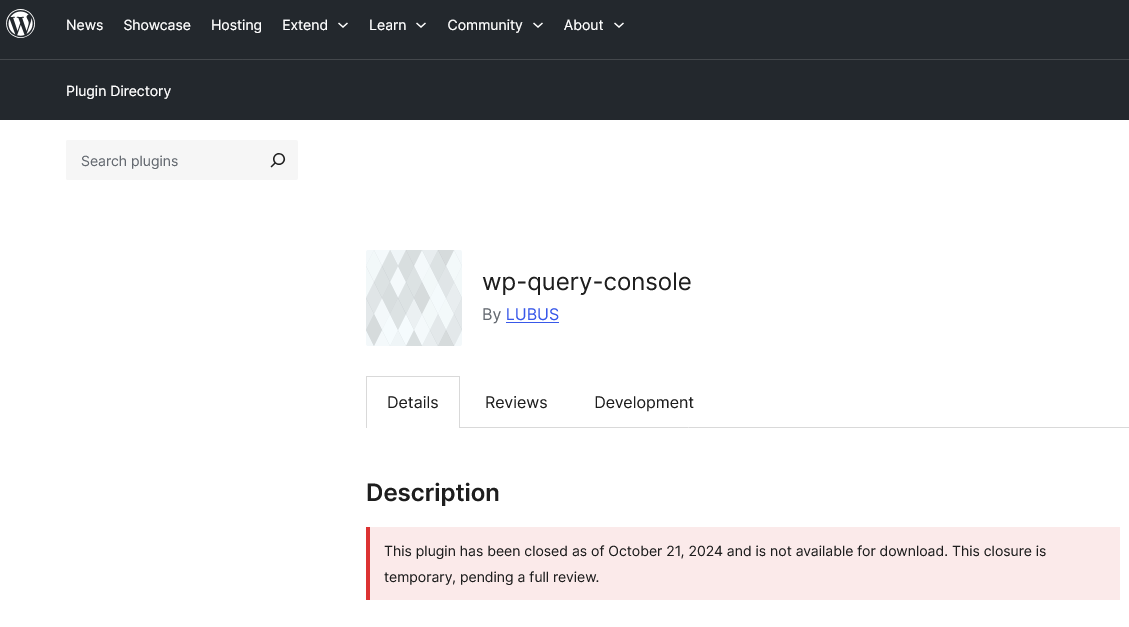Click the Description heading
1129x627 pixels.
point(433,492)
